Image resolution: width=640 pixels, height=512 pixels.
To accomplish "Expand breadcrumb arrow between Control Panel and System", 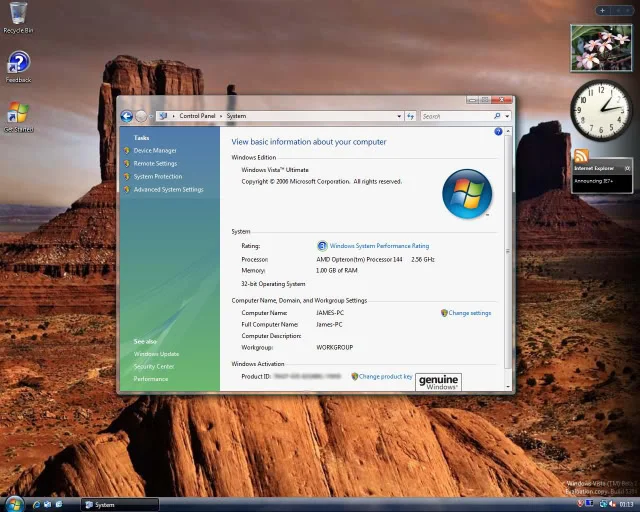I will click(x=221, y=116).
